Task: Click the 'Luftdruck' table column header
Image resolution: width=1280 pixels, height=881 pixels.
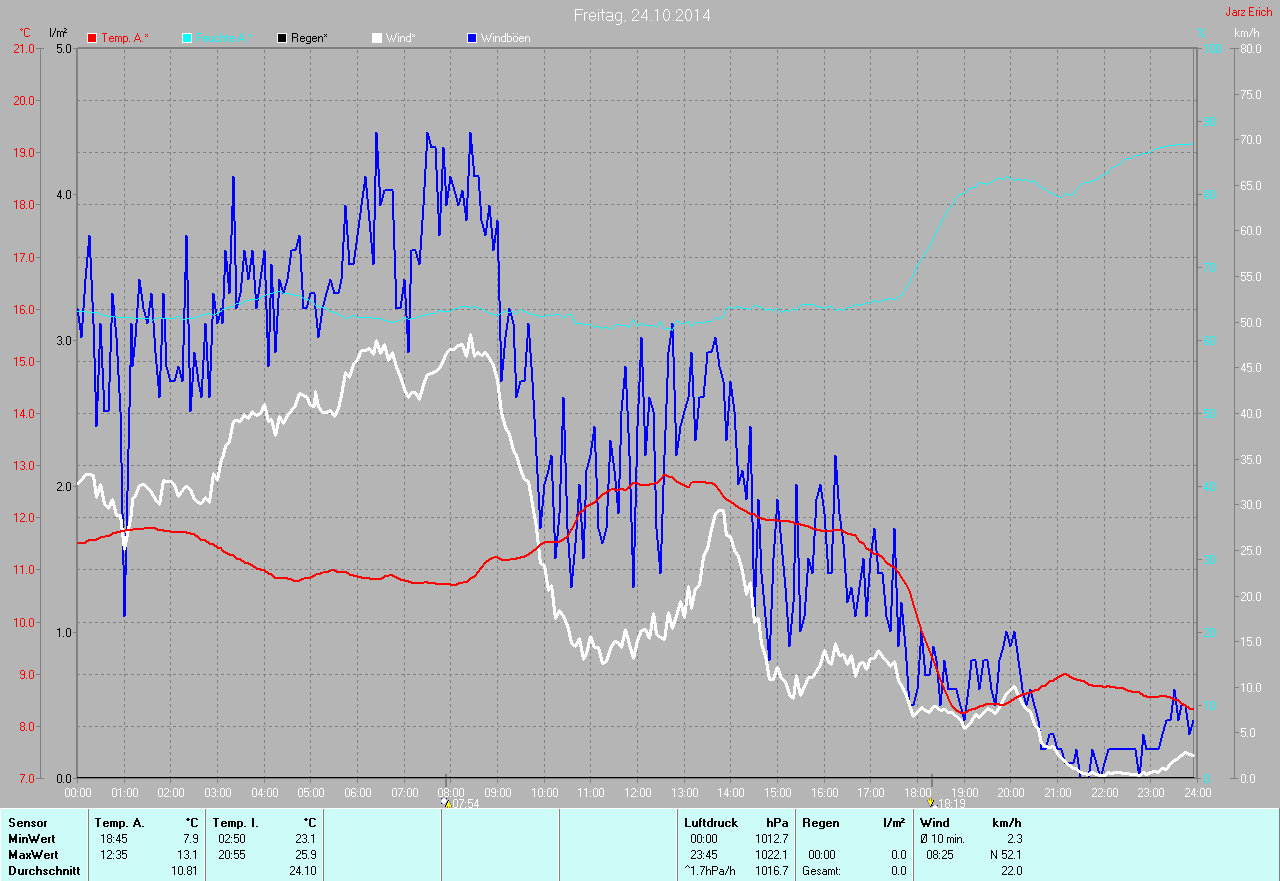Action: pyautogui.click(x=711, y=823)
